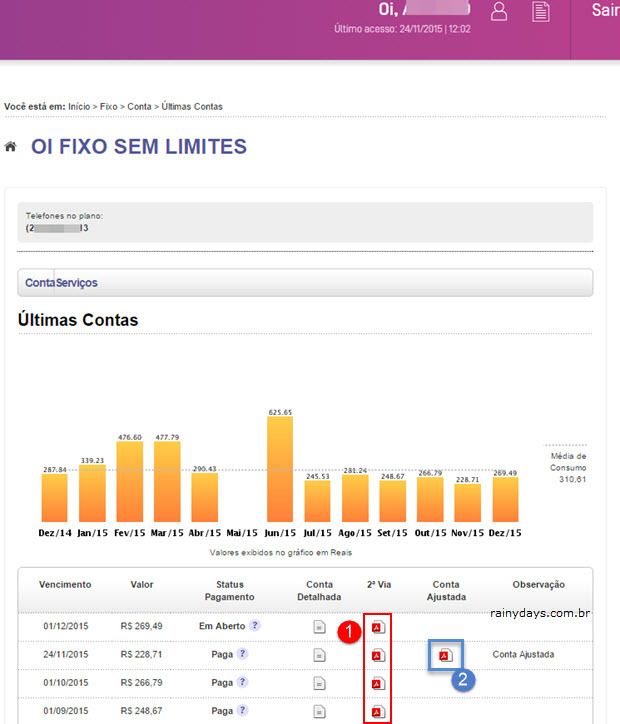The image size is (620, 724).
Task: Click the Dez/15 bar in the chart
Action: pos(506,500)
